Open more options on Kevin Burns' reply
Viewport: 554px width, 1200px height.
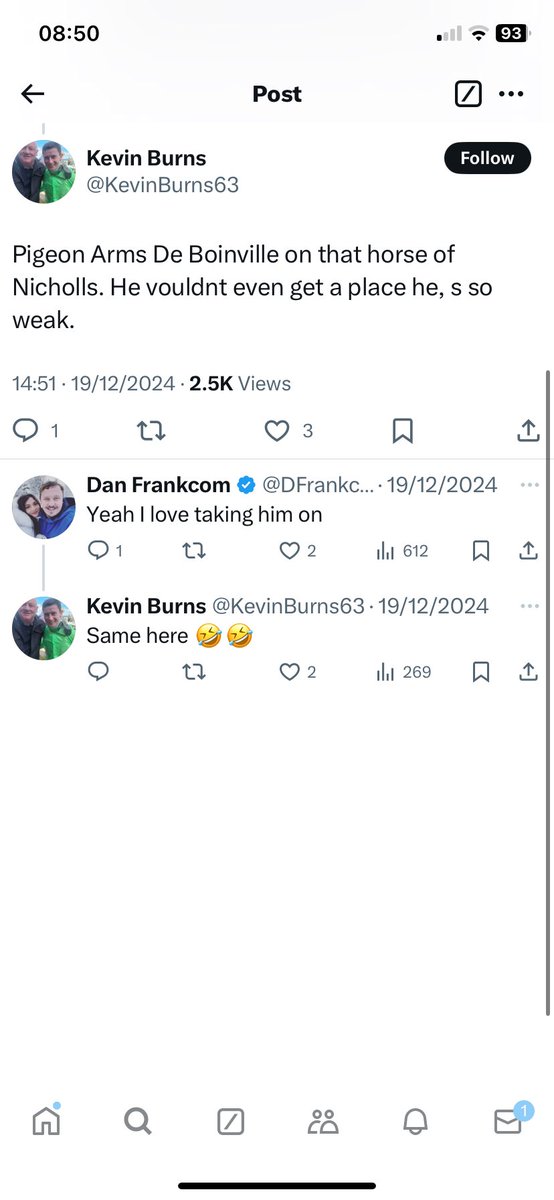pos(529,606)
